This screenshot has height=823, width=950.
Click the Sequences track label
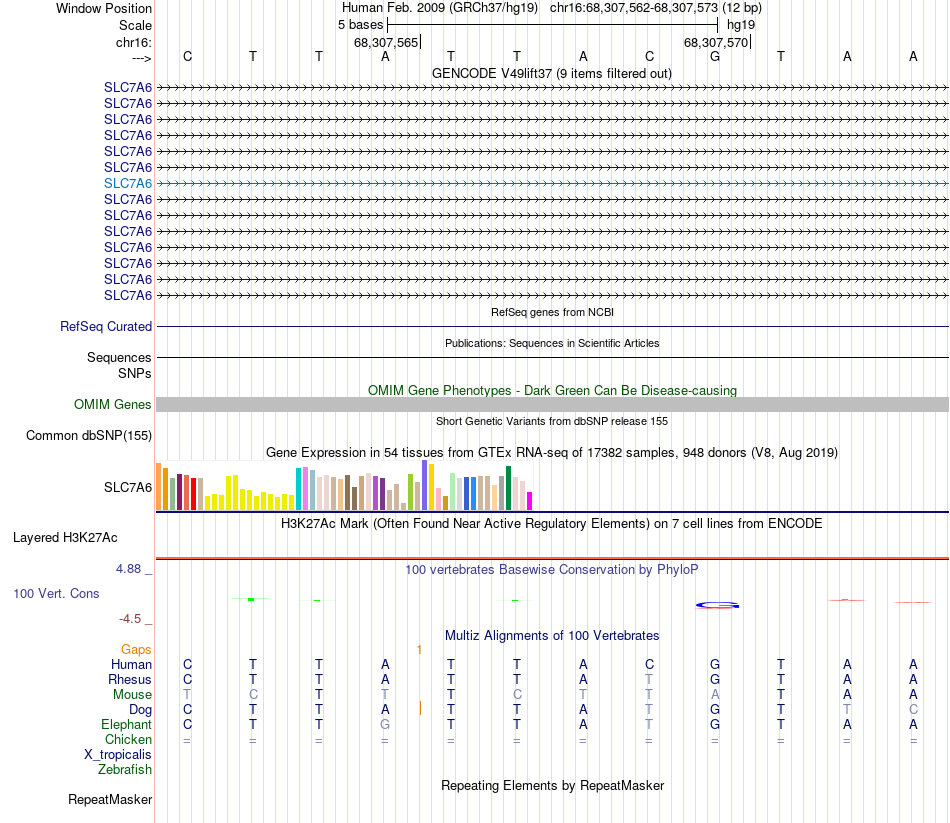(119, 358)
